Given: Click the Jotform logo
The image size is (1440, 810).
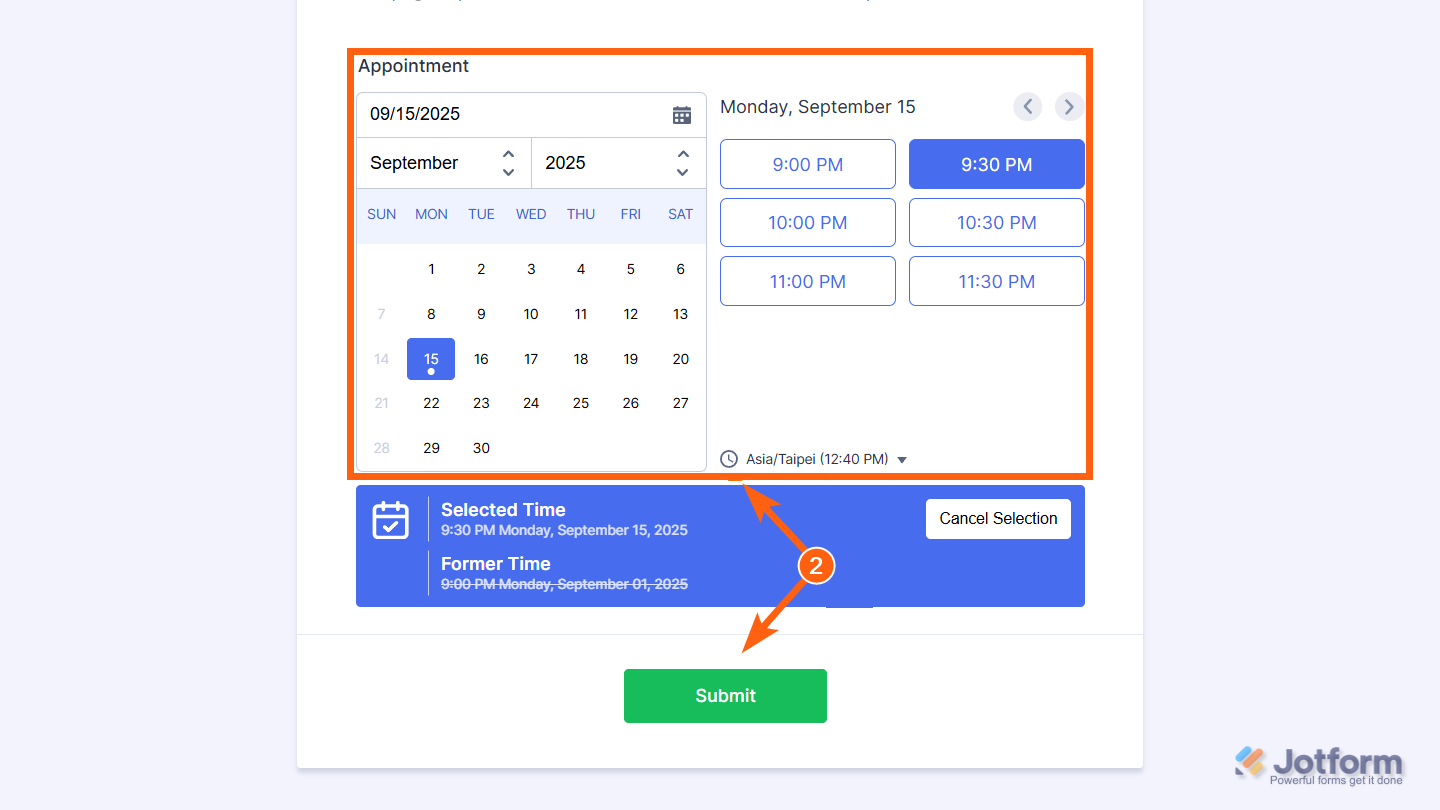Looking at the screenshot, I should click(1318, 765).
